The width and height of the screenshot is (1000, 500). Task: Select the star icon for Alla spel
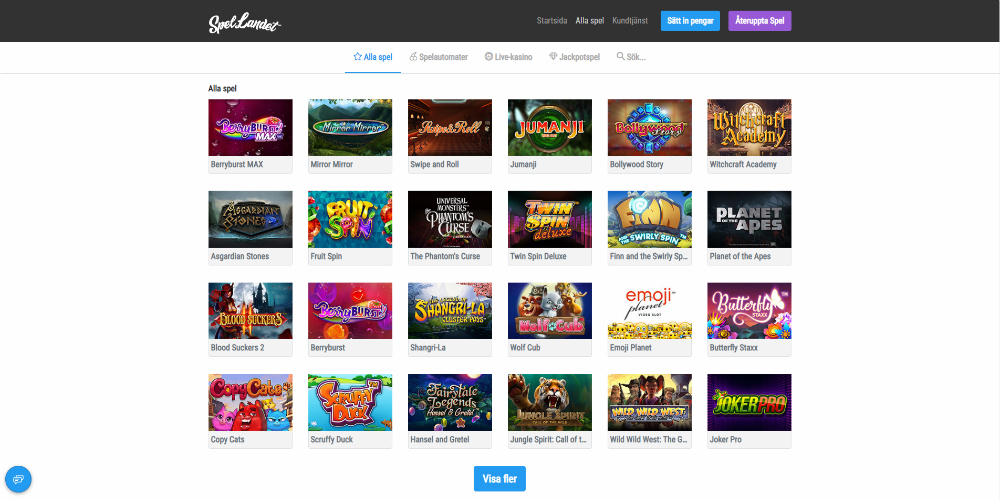click(357, 57)
